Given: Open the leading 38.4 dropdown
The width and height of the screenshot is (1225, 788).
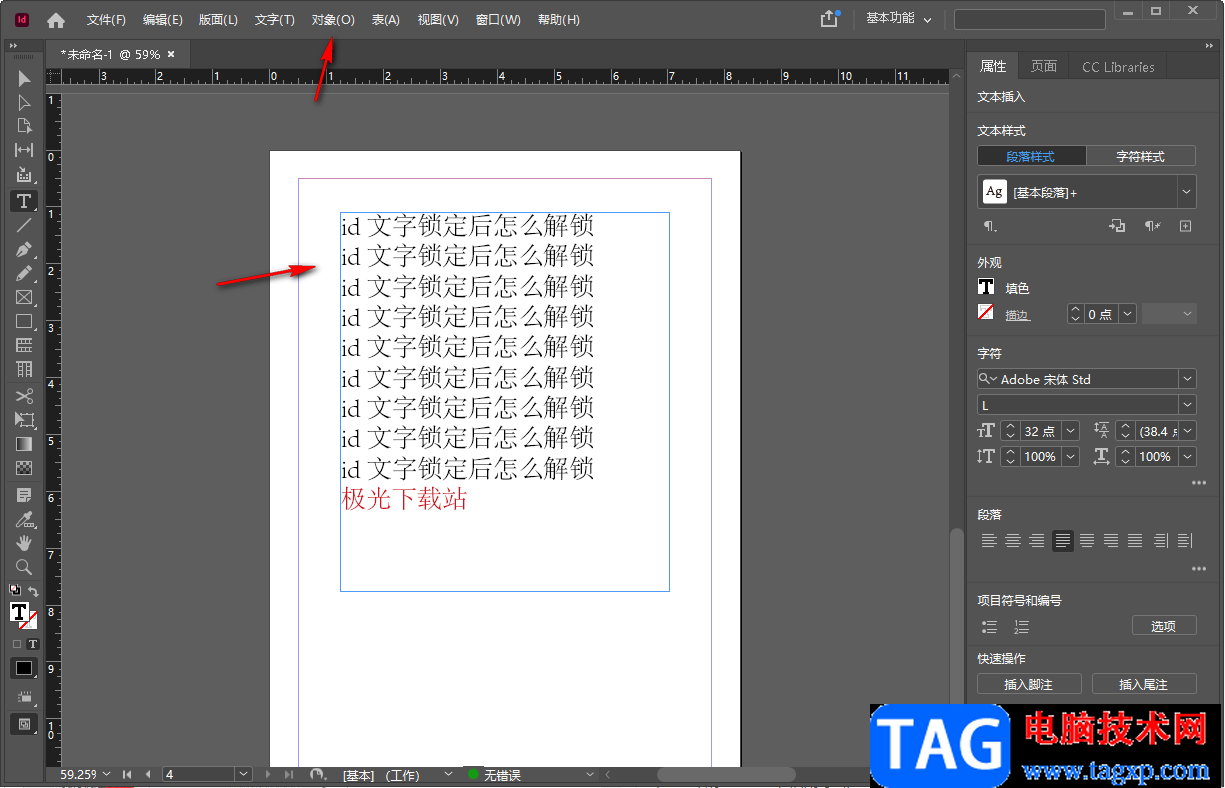Looking at the screenshot, I should point(1187,430).
